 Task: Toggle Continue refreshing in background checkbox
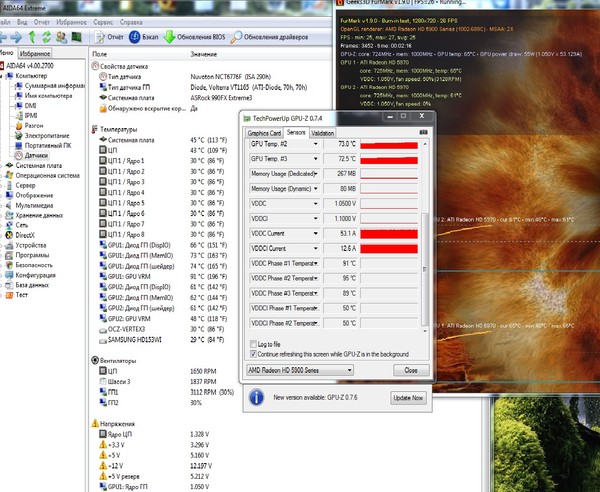click(x=253, y=354)
